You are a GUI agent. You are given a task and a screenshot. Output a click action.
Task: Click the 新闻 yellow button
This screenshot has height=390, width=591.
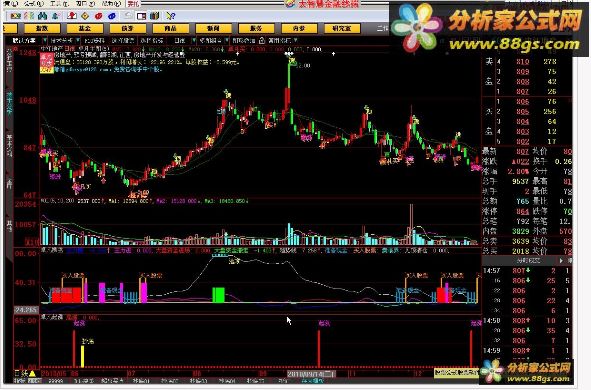point(213,28)
